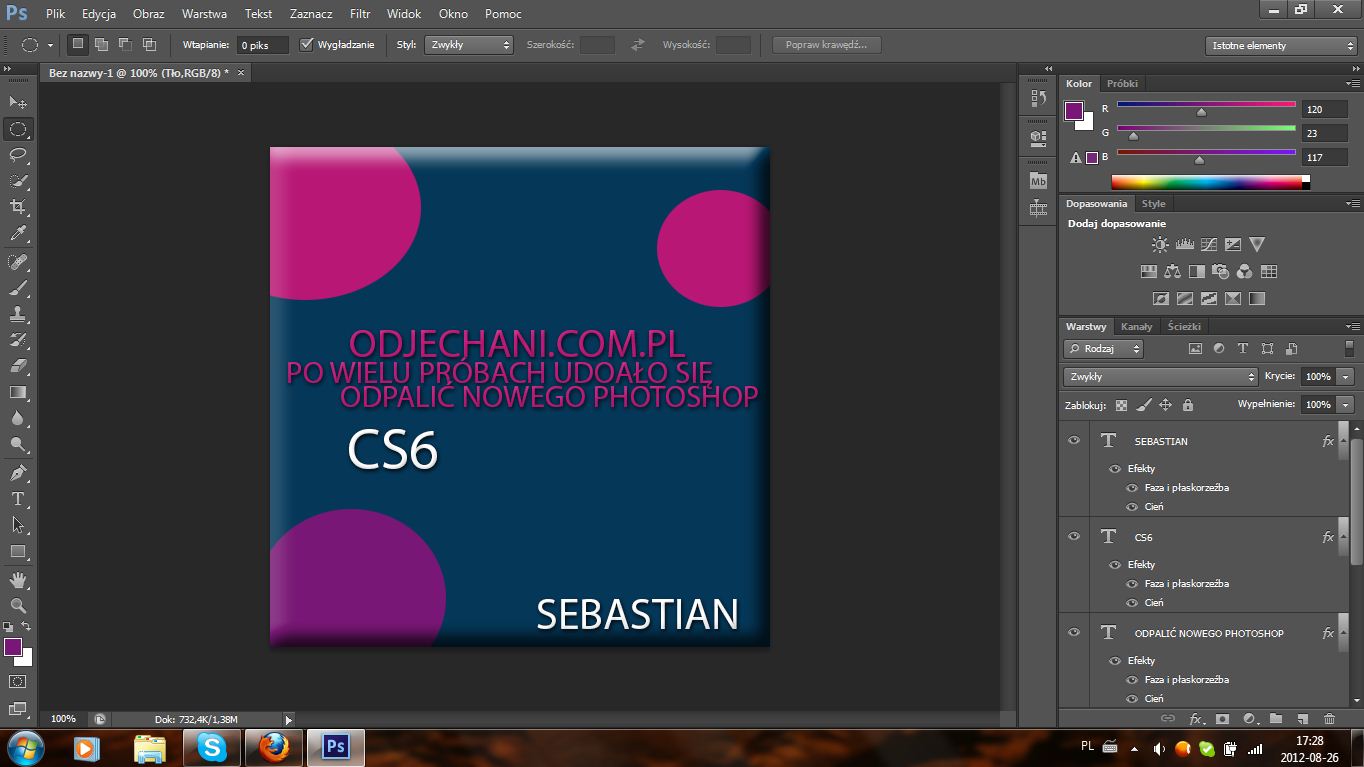Image resolution: width=1364 pixels, height=767 pixels.
Task: Select the Crop tool
Action: [18, 207]
